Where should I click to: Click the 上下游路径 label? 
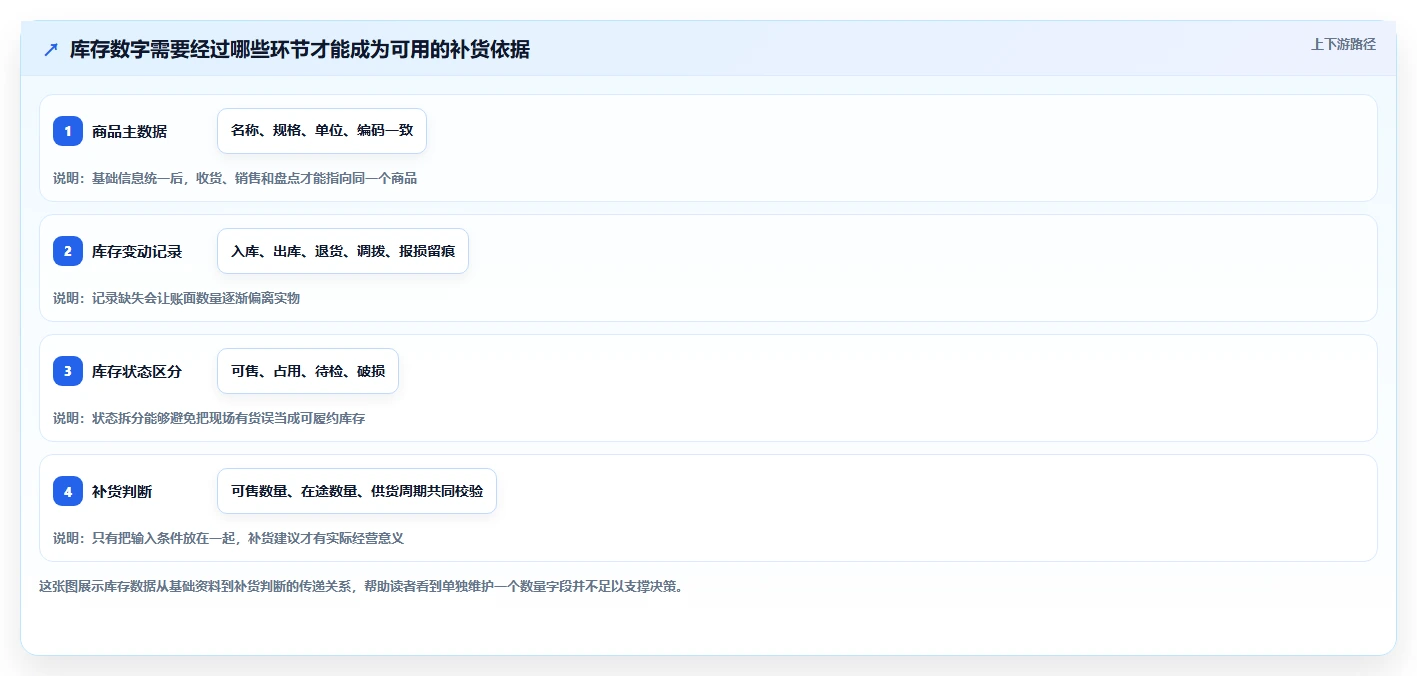click(x=1344, y=44)
